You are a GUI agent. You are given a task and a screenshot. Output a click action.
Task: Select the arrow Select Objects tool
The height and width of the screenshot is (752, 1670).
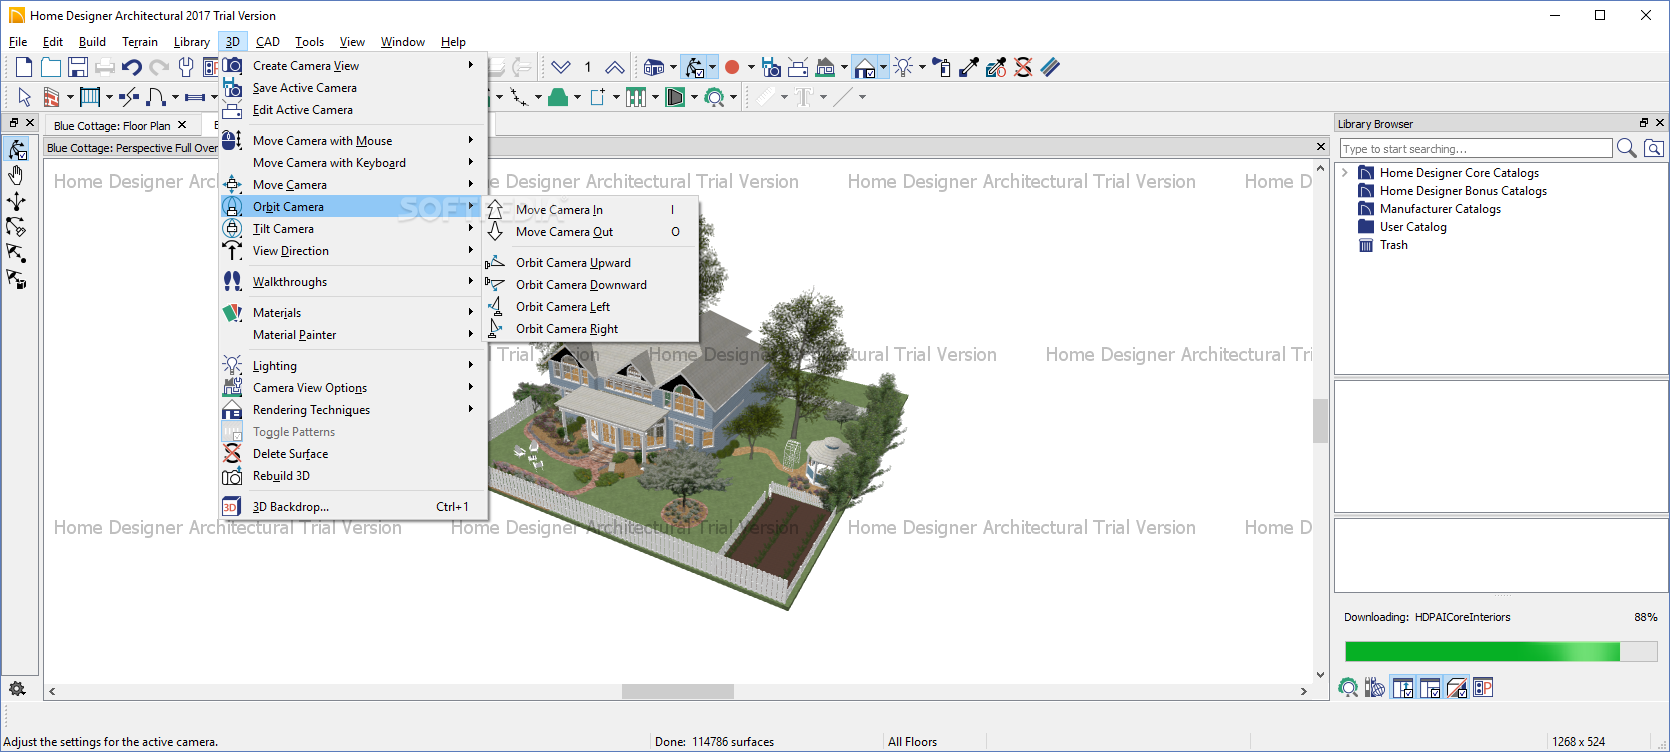click(x=24, y=97)
